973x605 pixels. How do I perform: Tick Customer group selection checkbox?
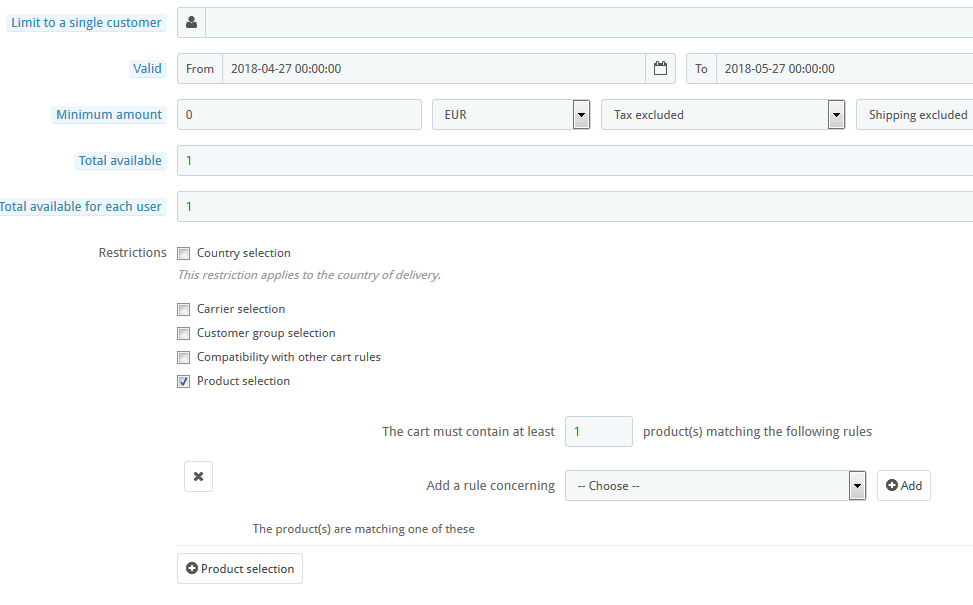184,334
